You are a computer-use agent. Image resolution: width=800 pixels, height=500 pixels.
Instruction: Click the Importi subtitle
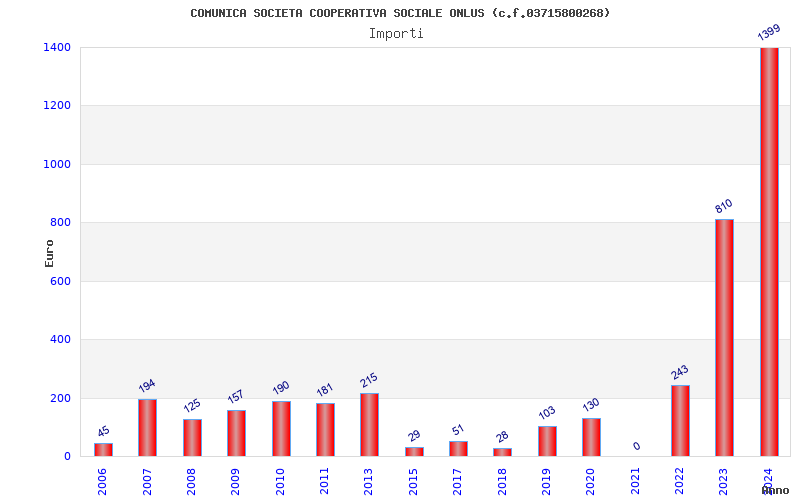tap(396, 34)
